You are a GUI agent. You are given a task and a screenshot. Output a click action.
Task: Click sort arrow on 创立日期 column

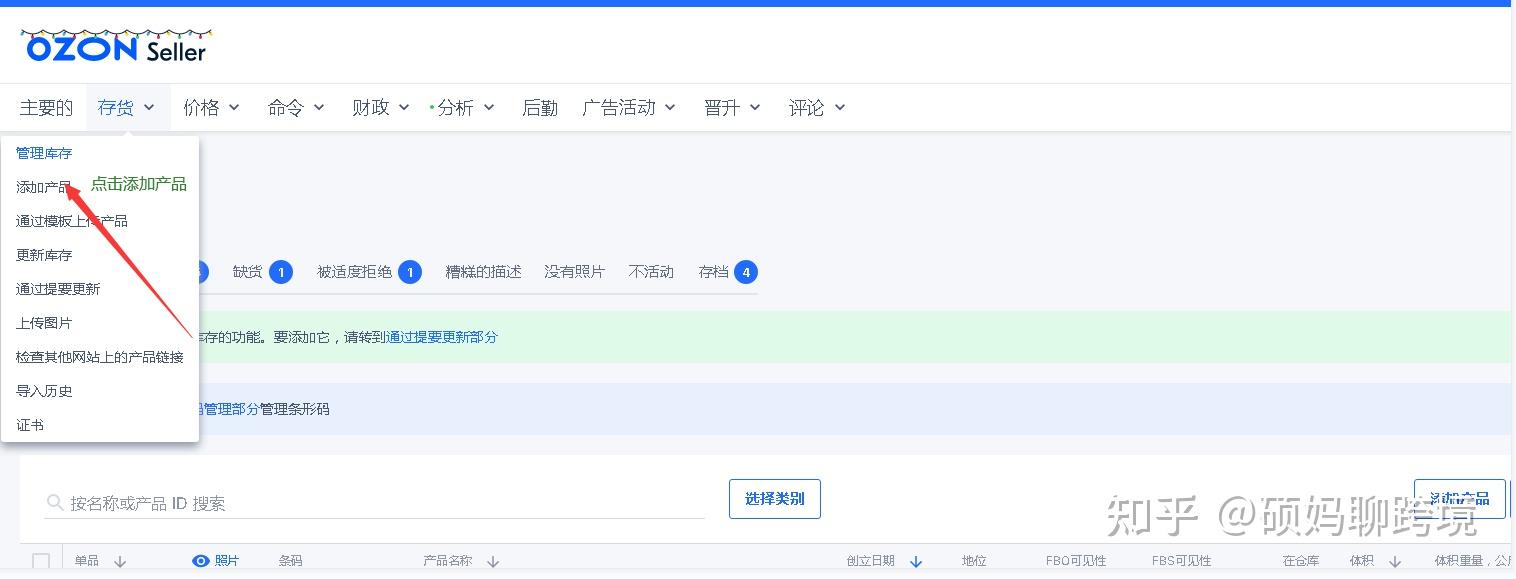coord(916,561)
